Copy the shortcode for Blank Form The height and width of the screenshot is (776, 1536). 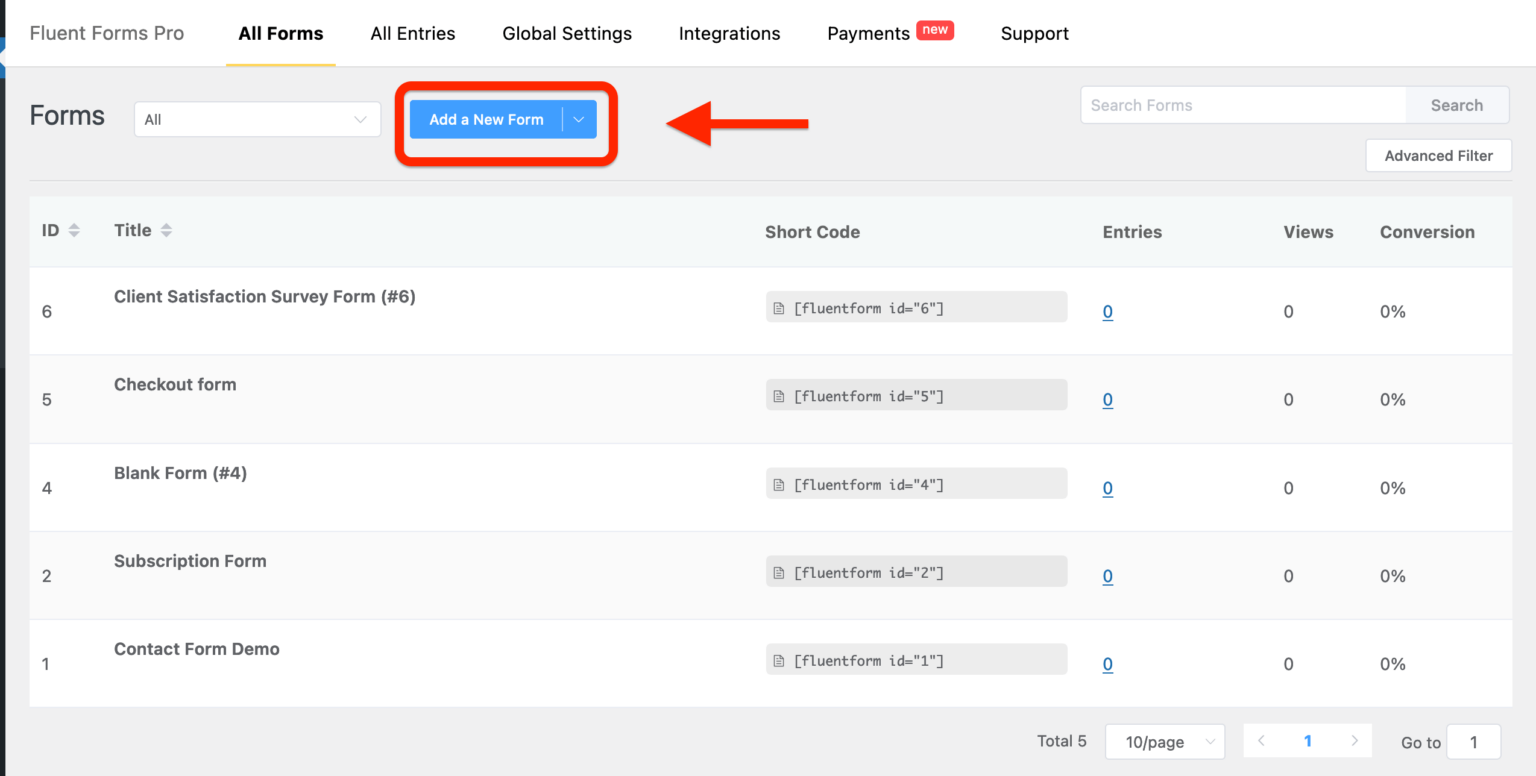click(916, 483)
